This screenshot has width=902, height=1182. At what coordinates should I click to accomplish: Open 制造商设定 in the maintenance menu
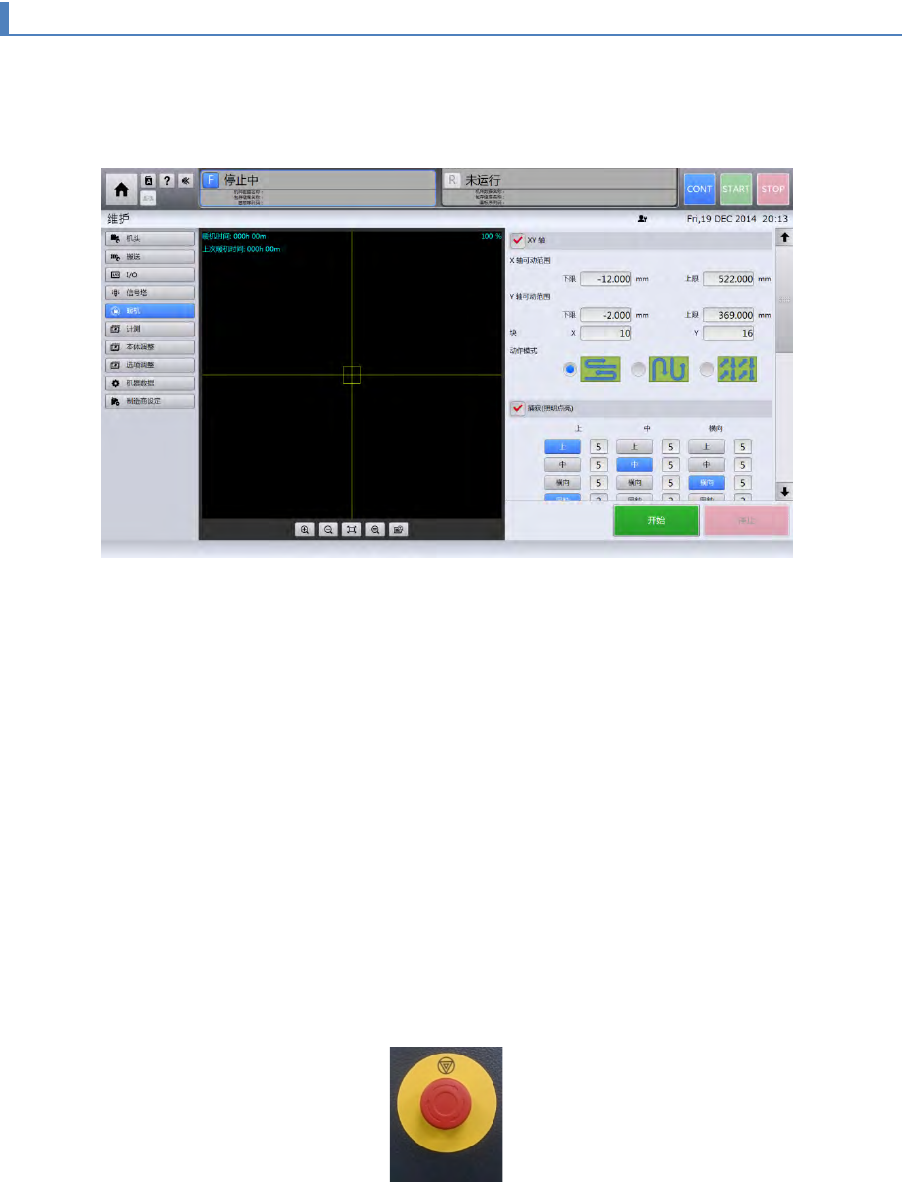coord(150,401)
